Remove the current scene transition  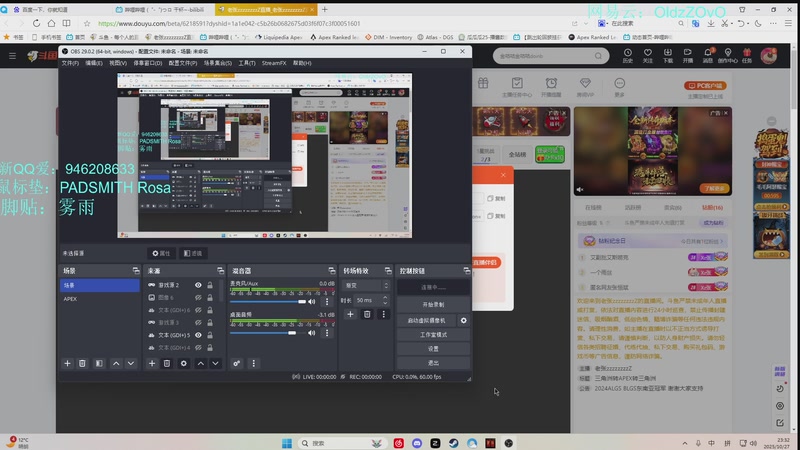pos(367,314)
